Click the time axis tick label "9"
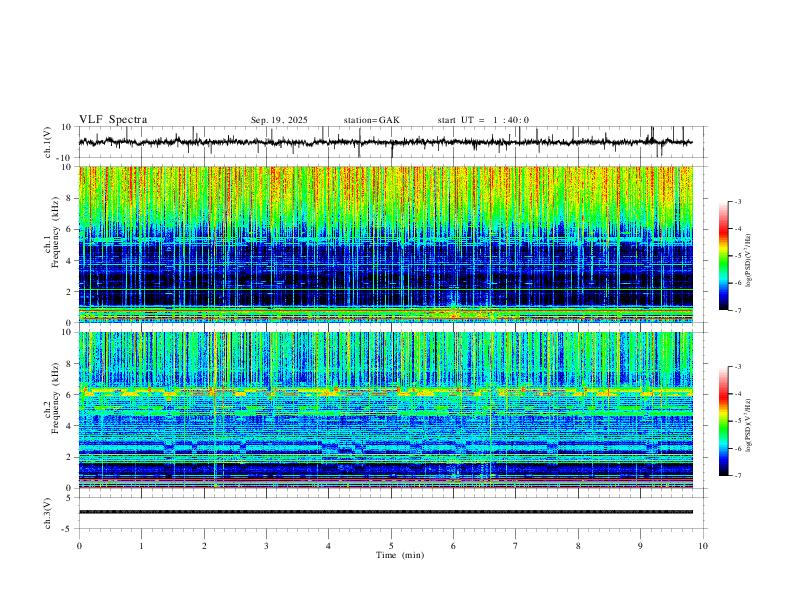 [640, 546]
